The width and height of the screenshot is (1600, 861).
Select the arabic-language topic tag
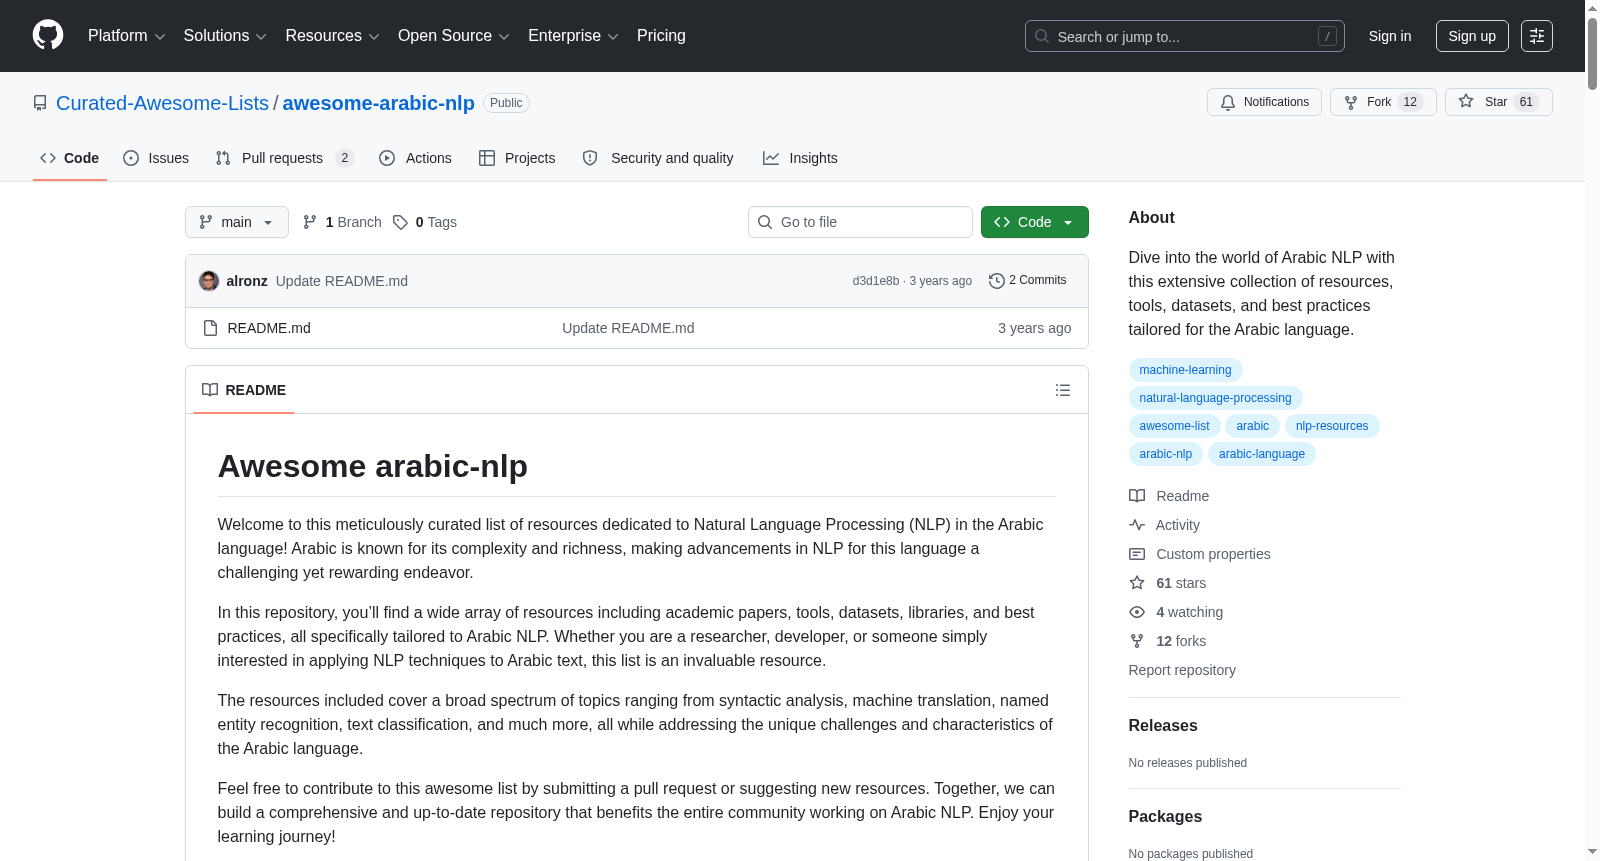(x=1262, y=454)
